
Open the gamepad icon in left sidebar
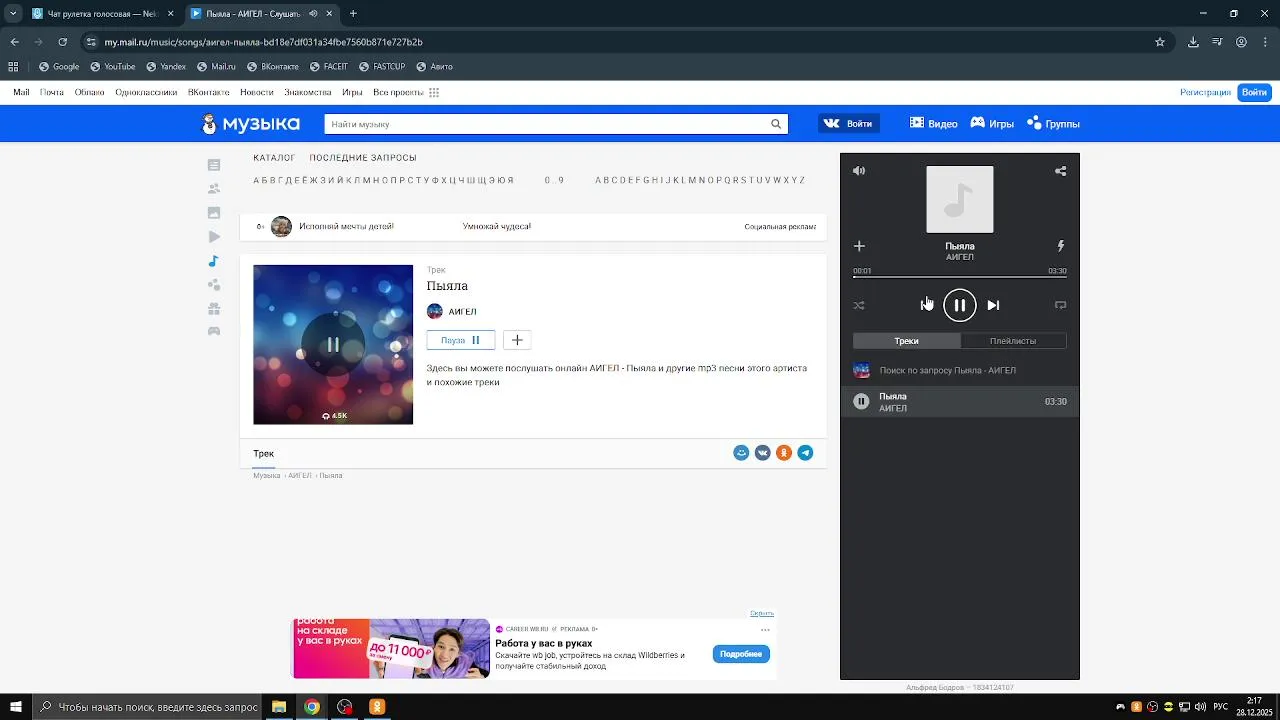(214, 331)
